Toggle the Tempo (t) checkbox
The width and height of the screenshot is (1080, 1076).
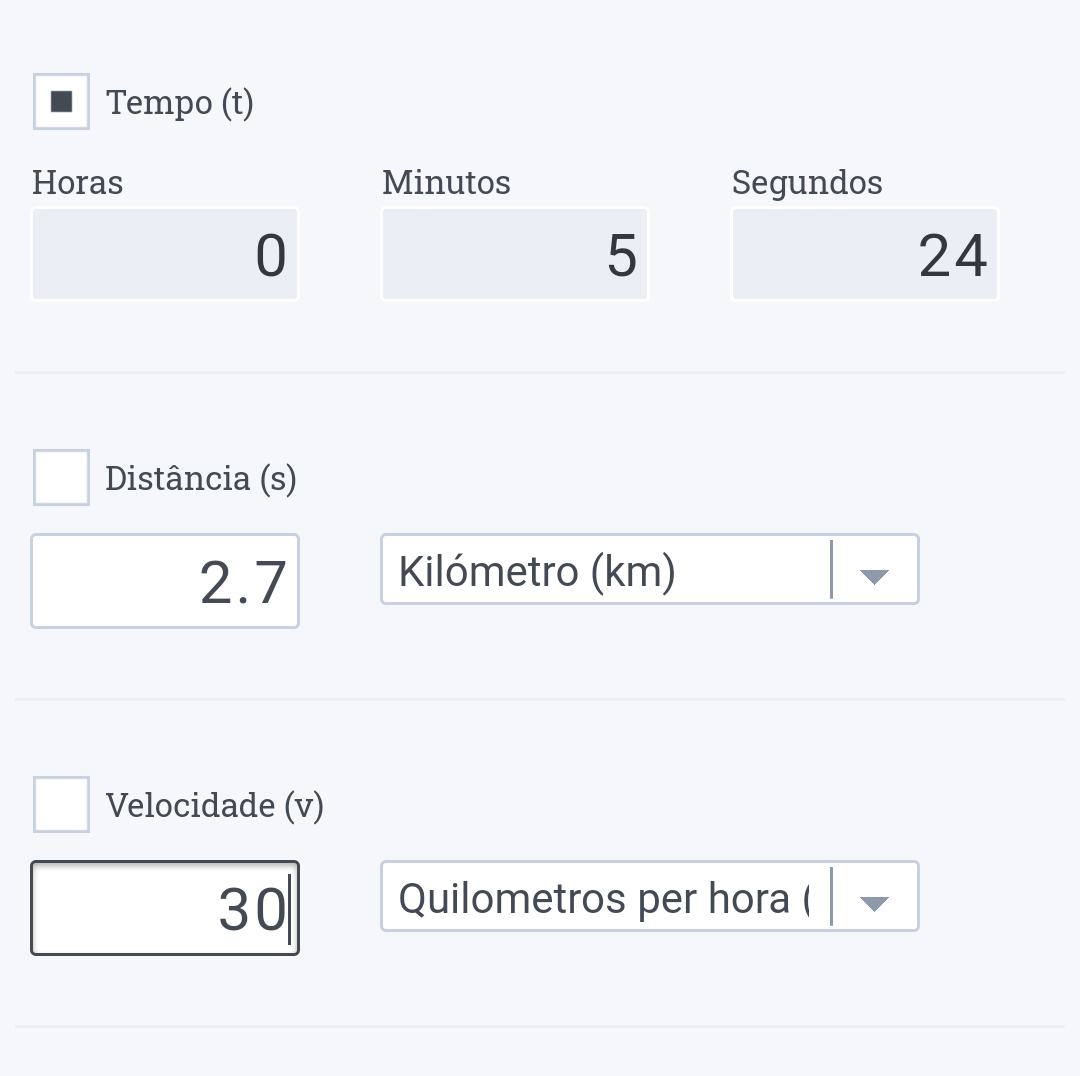tap(62, 102)
